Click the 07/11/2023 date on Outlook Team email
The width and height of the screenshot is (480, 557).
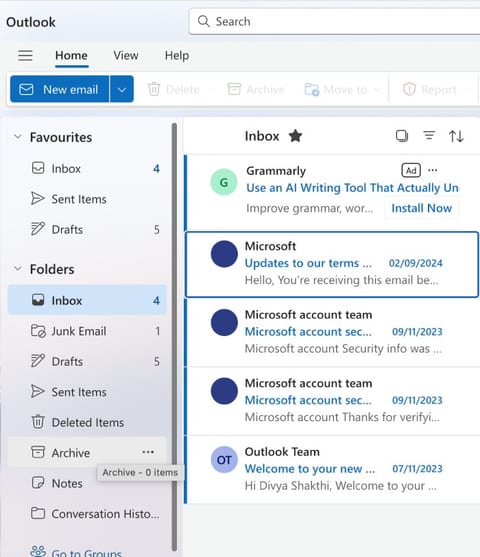(417, 469)
